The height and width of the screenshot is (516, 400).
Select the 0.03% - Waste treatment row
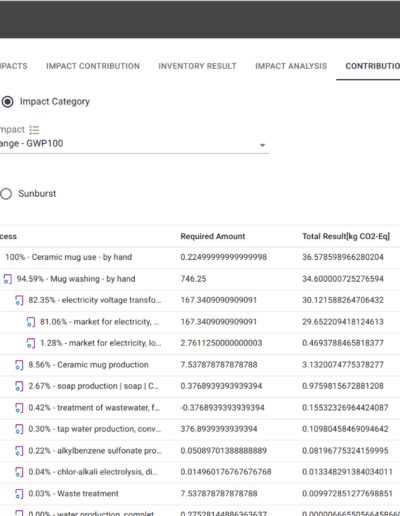click(x=200, y=494)
